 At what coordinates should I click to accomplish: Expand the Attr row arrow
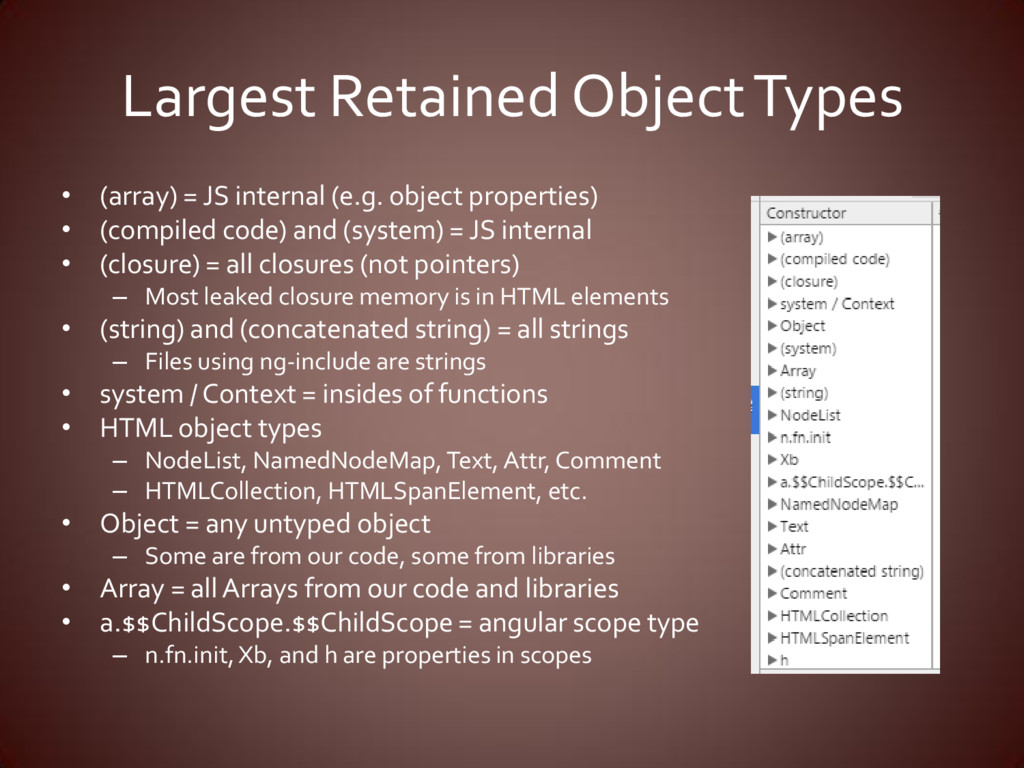772,549
